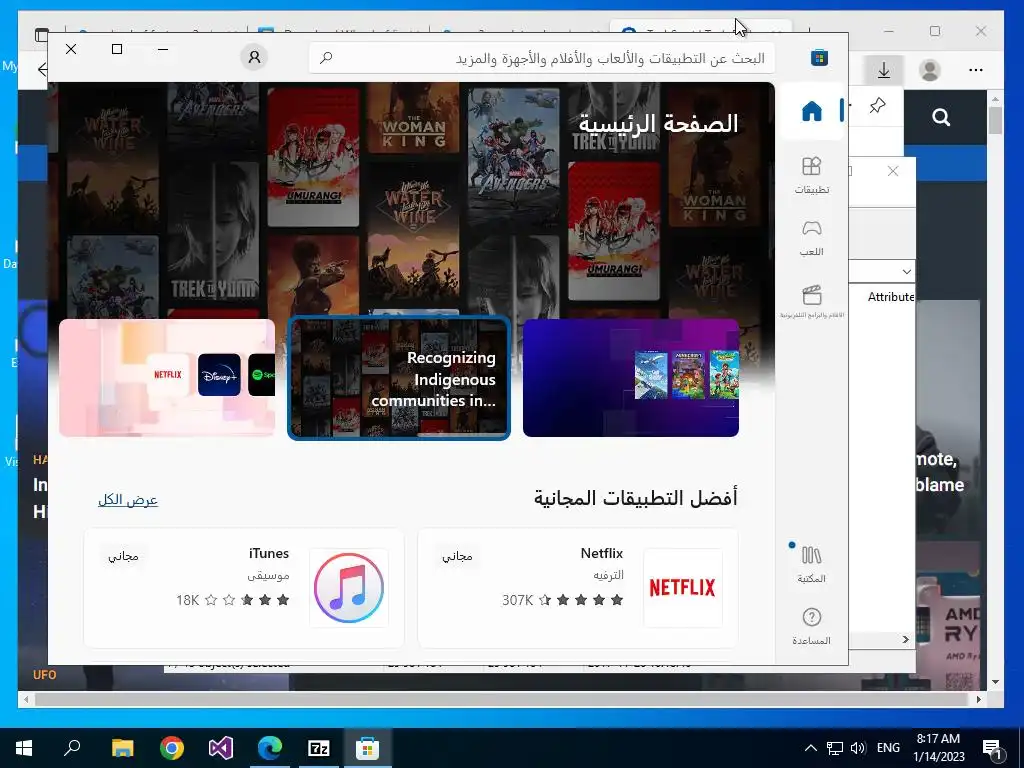Image resolution: width=1024 pixels, height=768 pixels.
Task: Open the Gaming section in Store sidebar
Action: 812,238
